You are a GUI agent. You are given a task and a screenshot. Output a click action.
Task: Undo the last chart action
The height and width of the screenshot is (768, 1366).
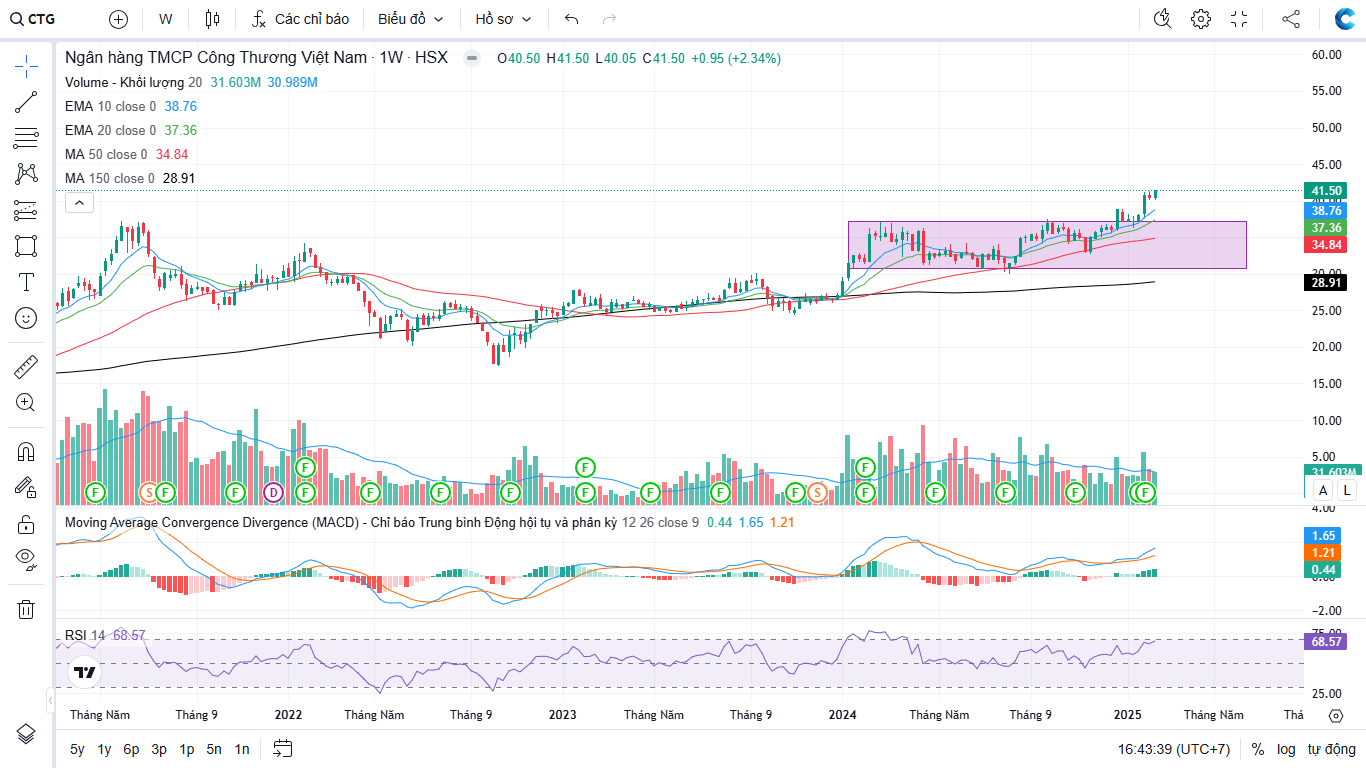[x=571, y=19]
